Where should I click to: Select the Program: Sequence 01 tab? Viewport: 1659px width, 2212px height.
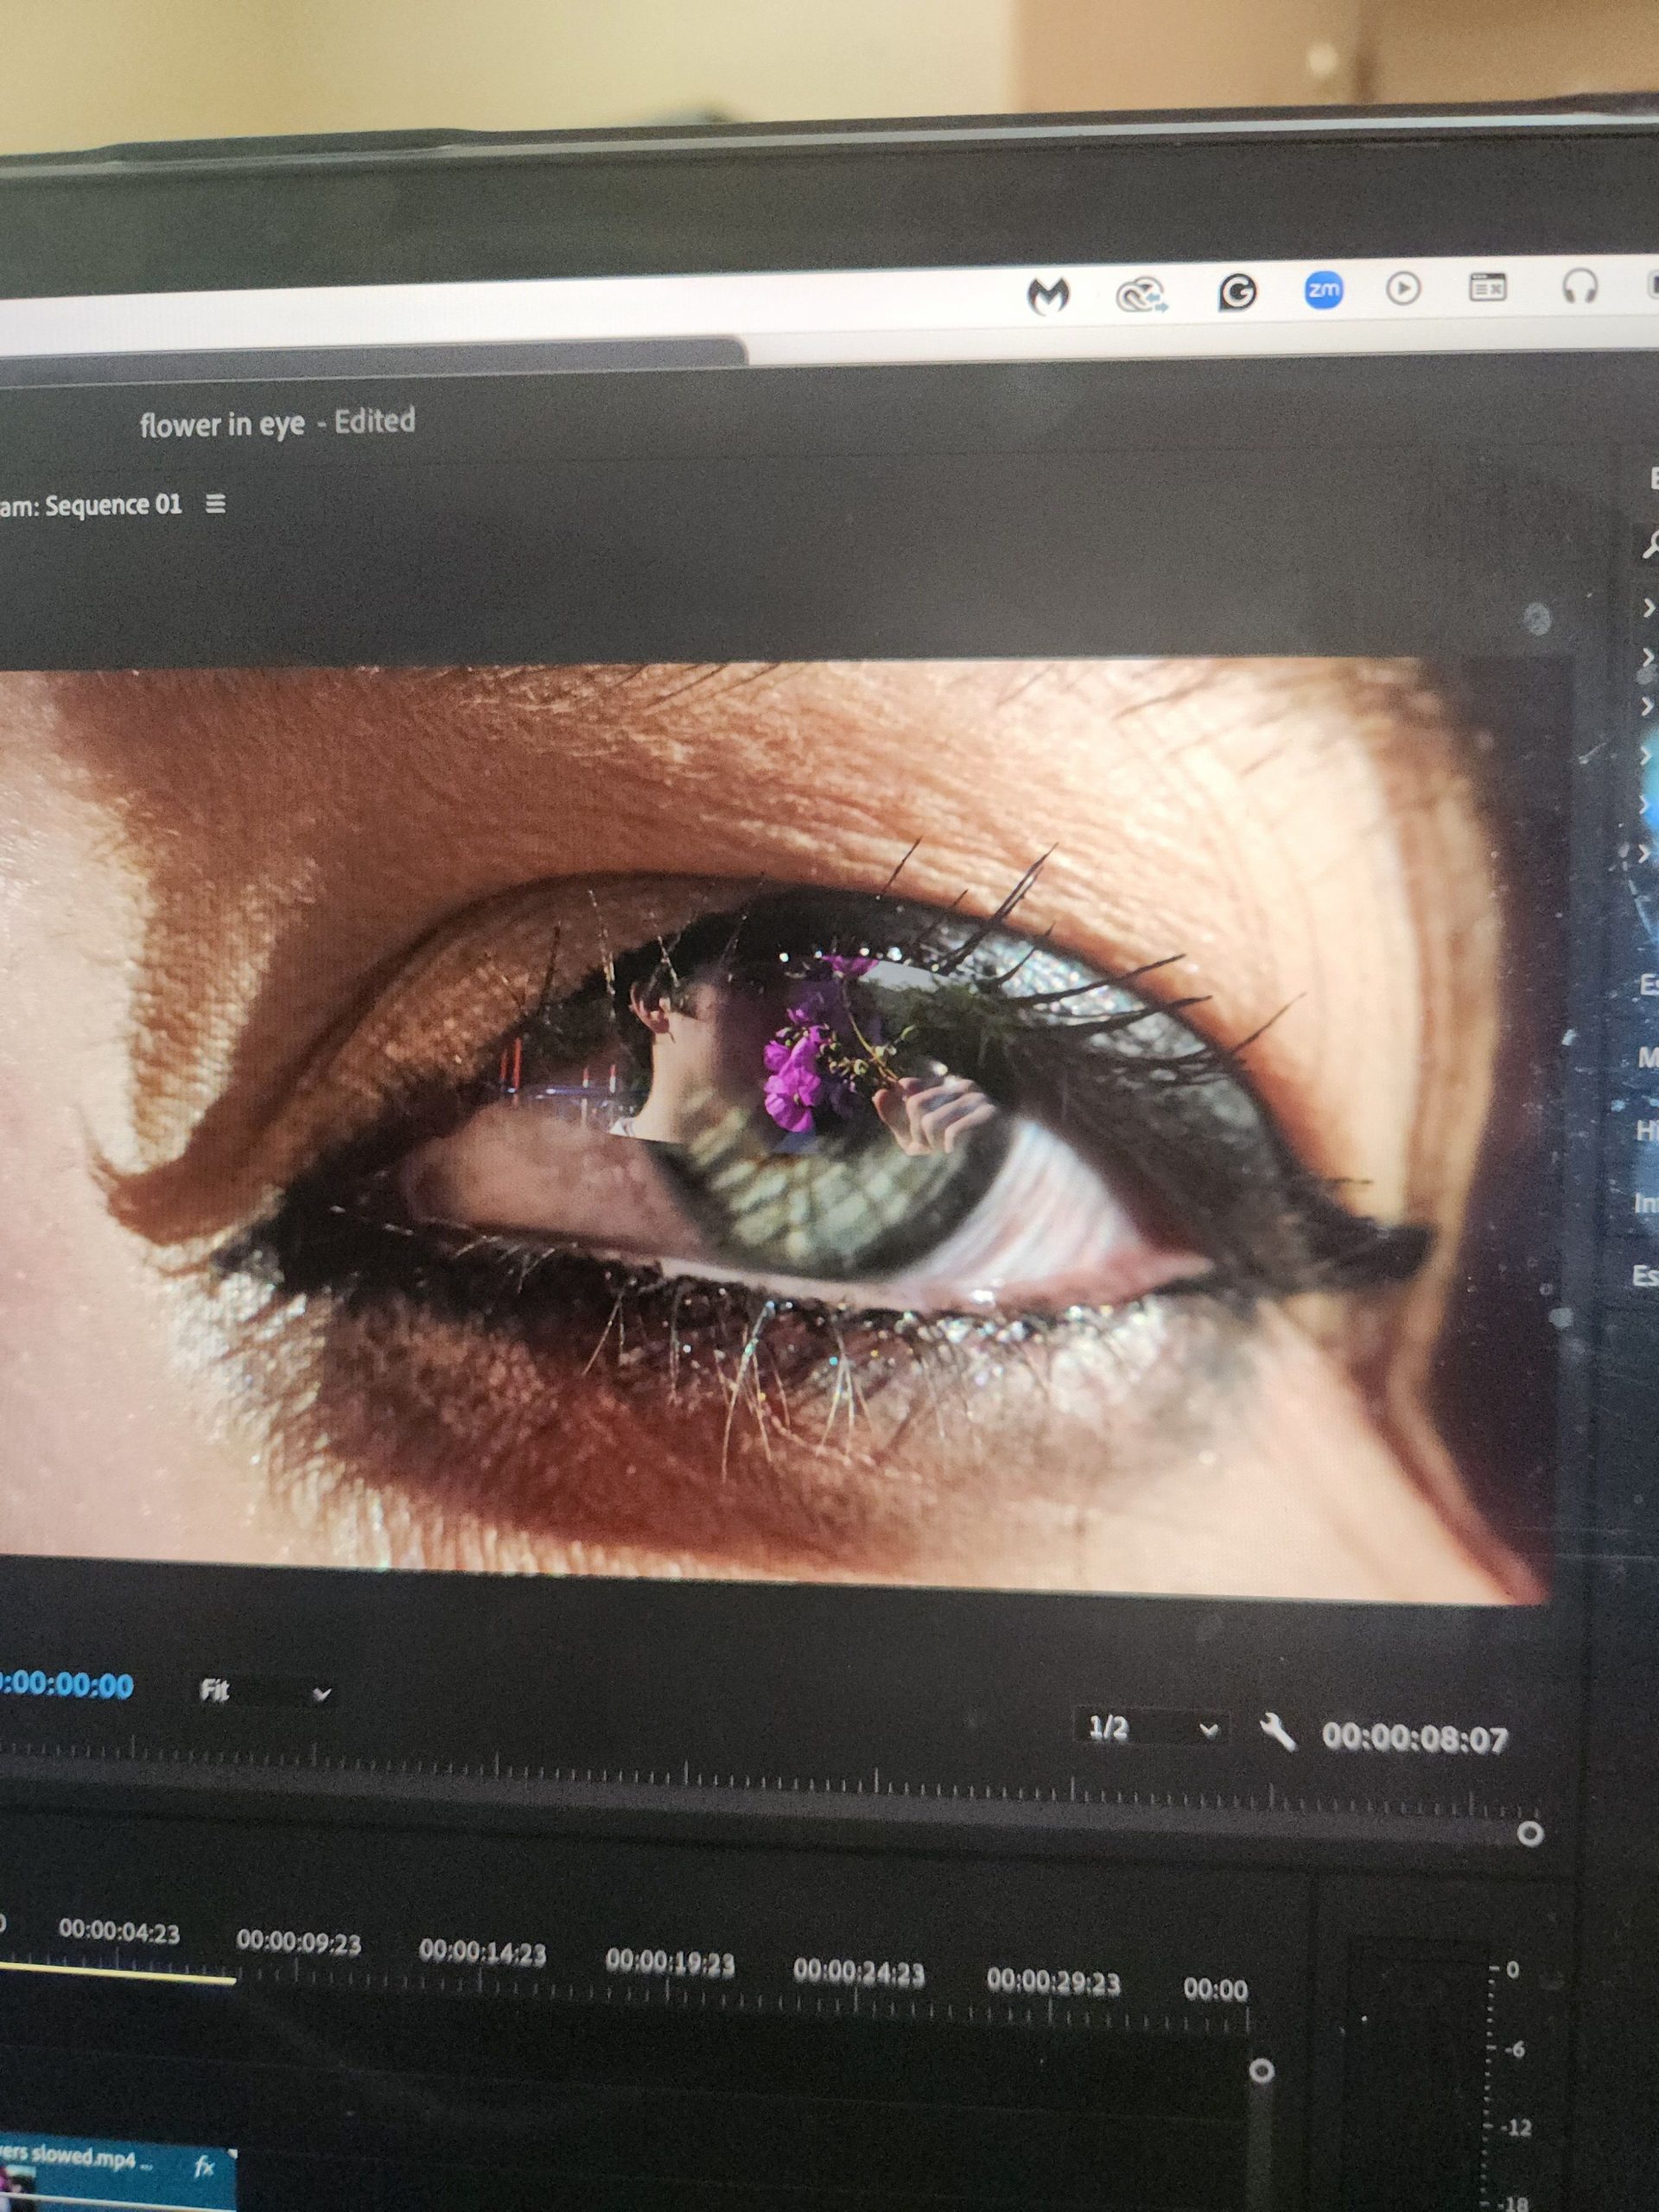pos(92,505)
